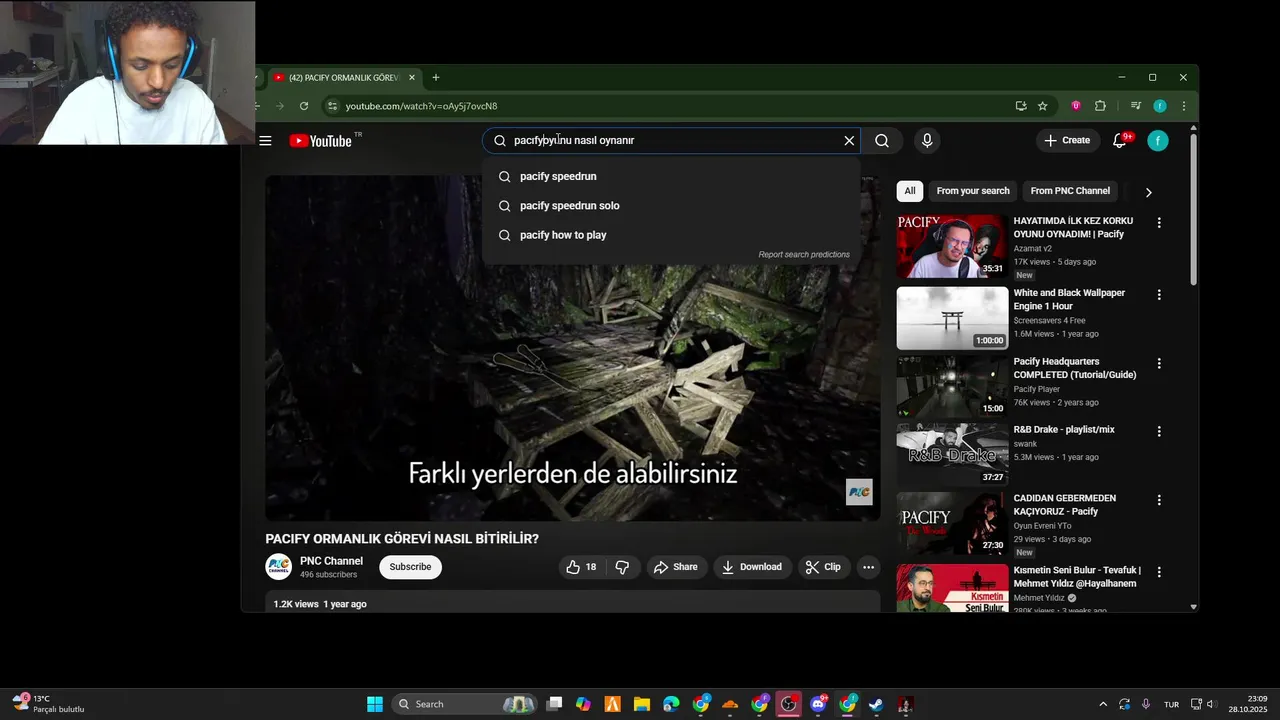Open the YouTube account avatar menu

1158,141
